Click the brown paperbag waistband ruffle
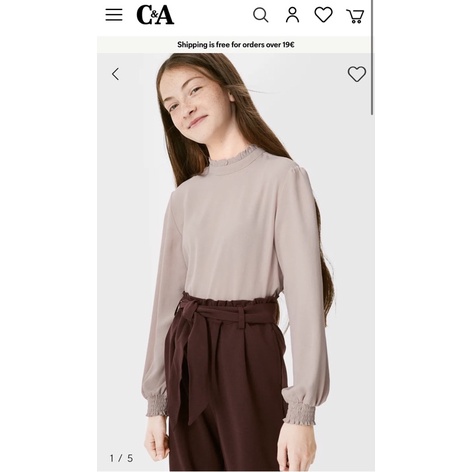Viewport: 472px width, 472px height. tap(230, 303)
